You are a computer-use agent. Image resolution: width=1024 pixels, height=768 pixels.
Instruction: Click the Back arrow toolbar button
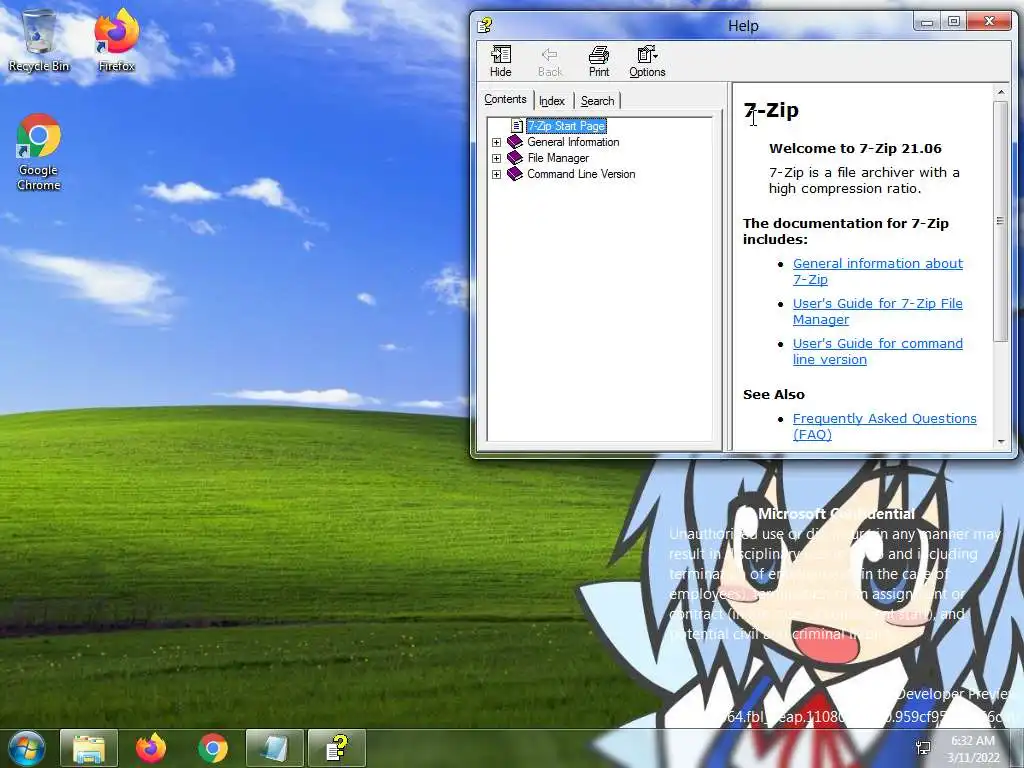point(550,61)
